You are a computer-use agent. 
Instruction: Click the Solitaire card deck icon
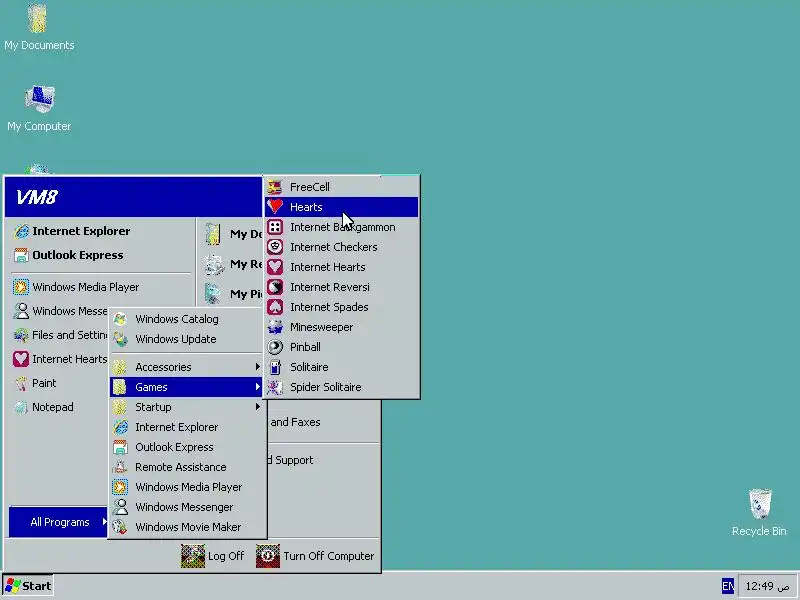pyautogui.click(x=275, y=367)
